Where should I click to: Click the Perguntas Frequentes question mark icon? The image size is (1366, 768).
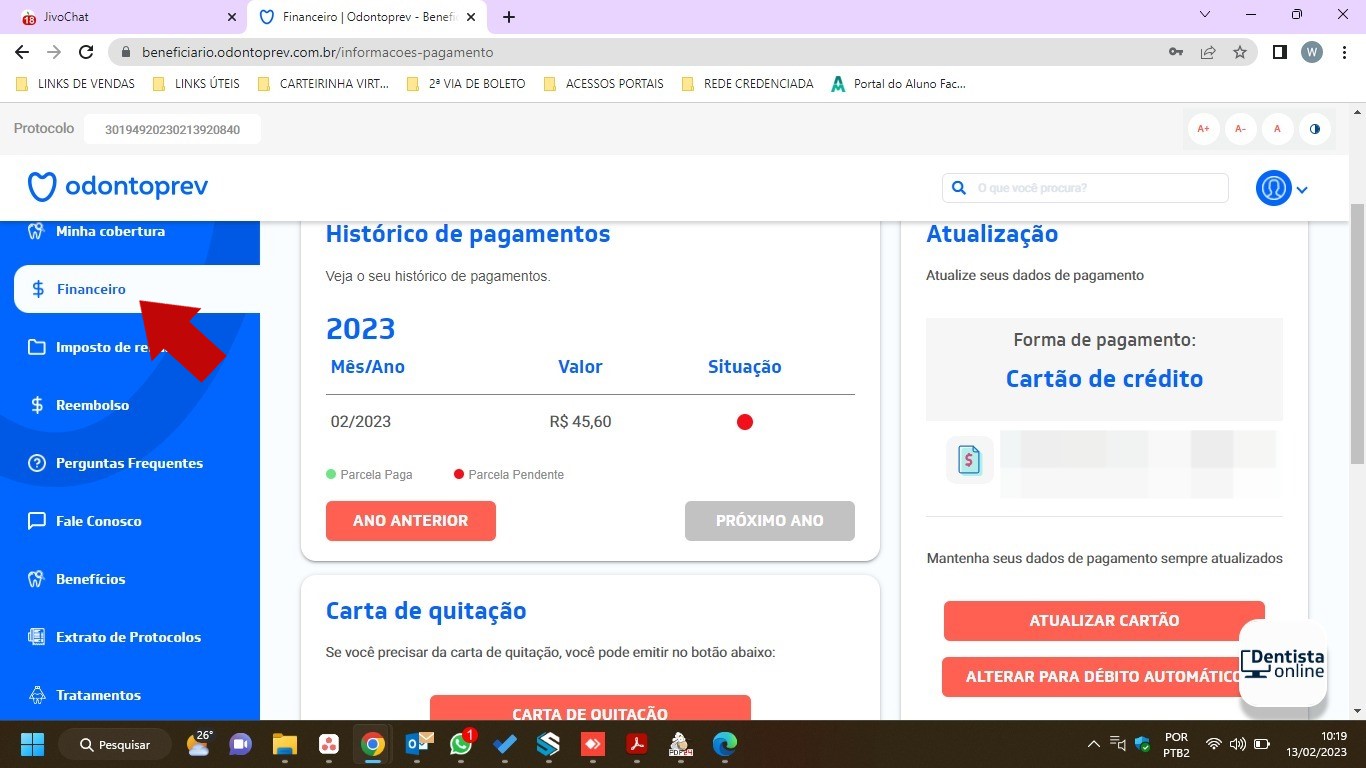38,463
